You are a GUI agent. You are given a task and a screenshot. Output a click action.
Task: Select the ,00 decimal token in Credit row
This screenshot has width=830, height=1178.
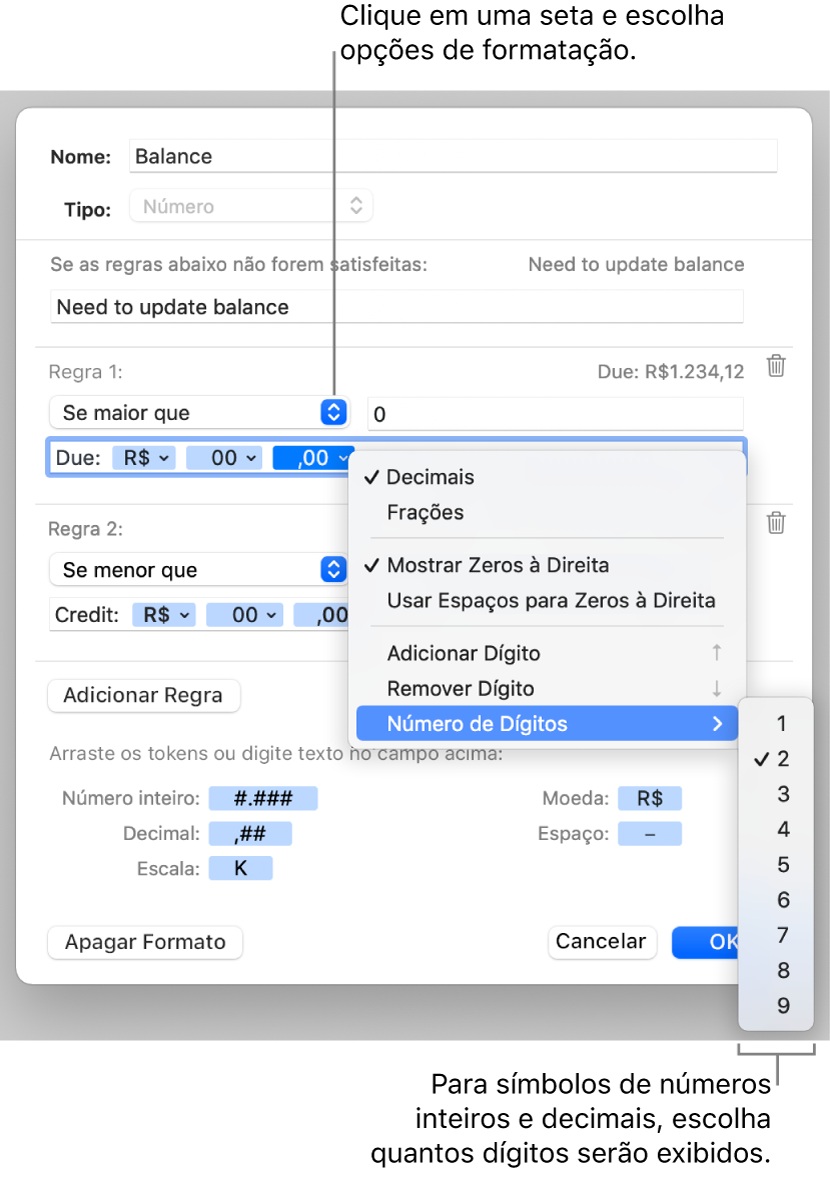pyautogui.click(x=322, y=615)
